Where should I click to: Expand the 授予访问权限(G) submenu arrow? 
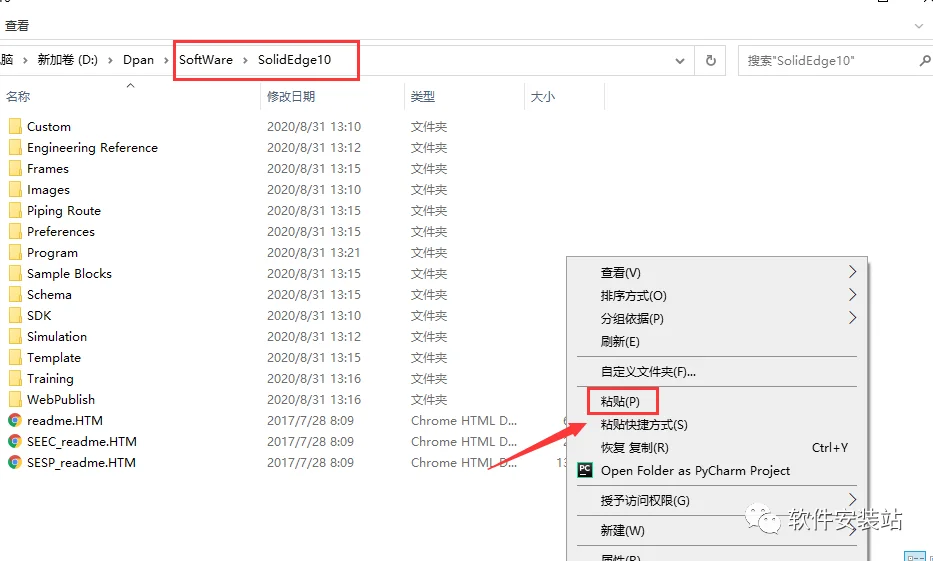pyautogui.click(x=853, y=499)
